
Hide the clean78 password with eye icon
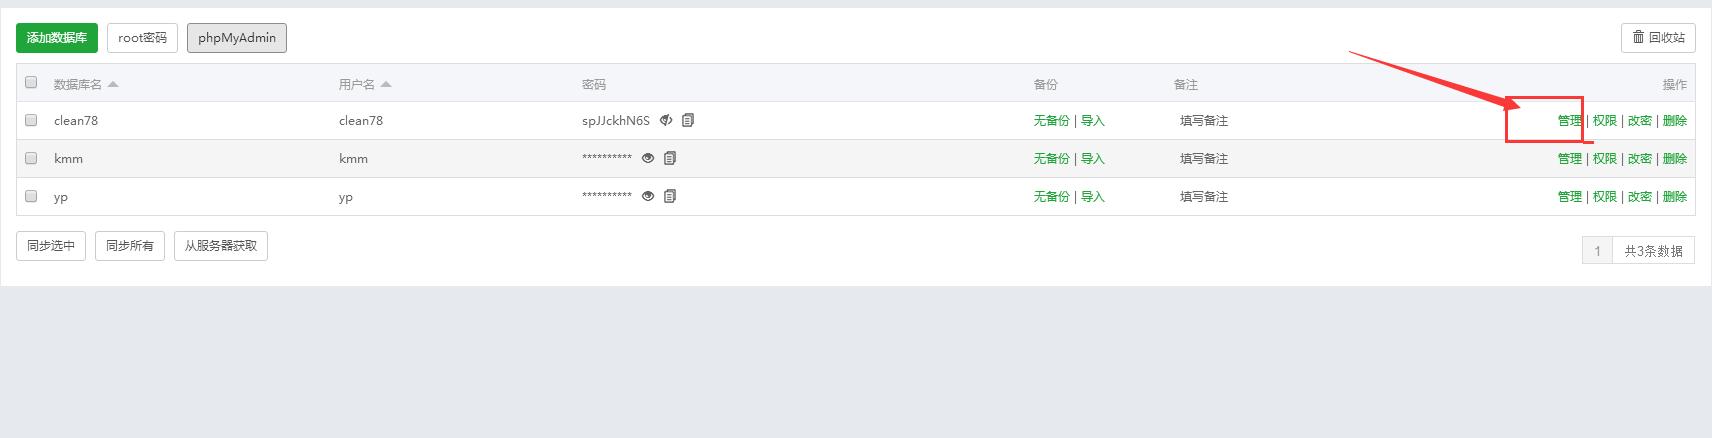(x=666, y=120)
